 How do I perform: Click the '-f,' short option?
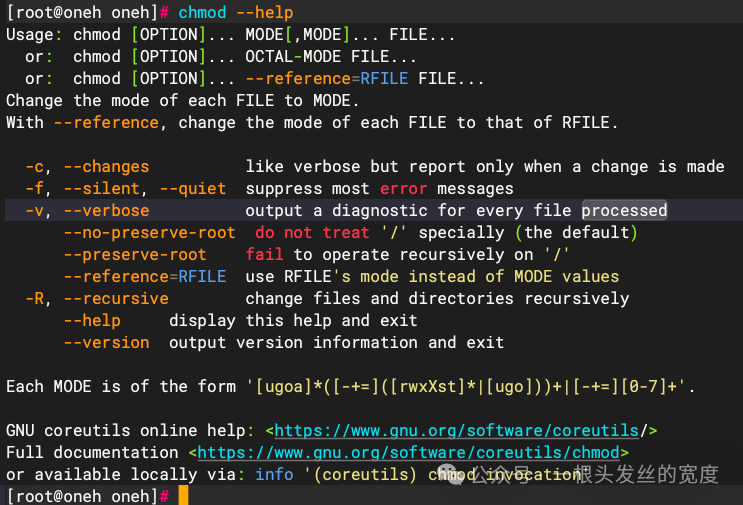(x=38, y=189)
